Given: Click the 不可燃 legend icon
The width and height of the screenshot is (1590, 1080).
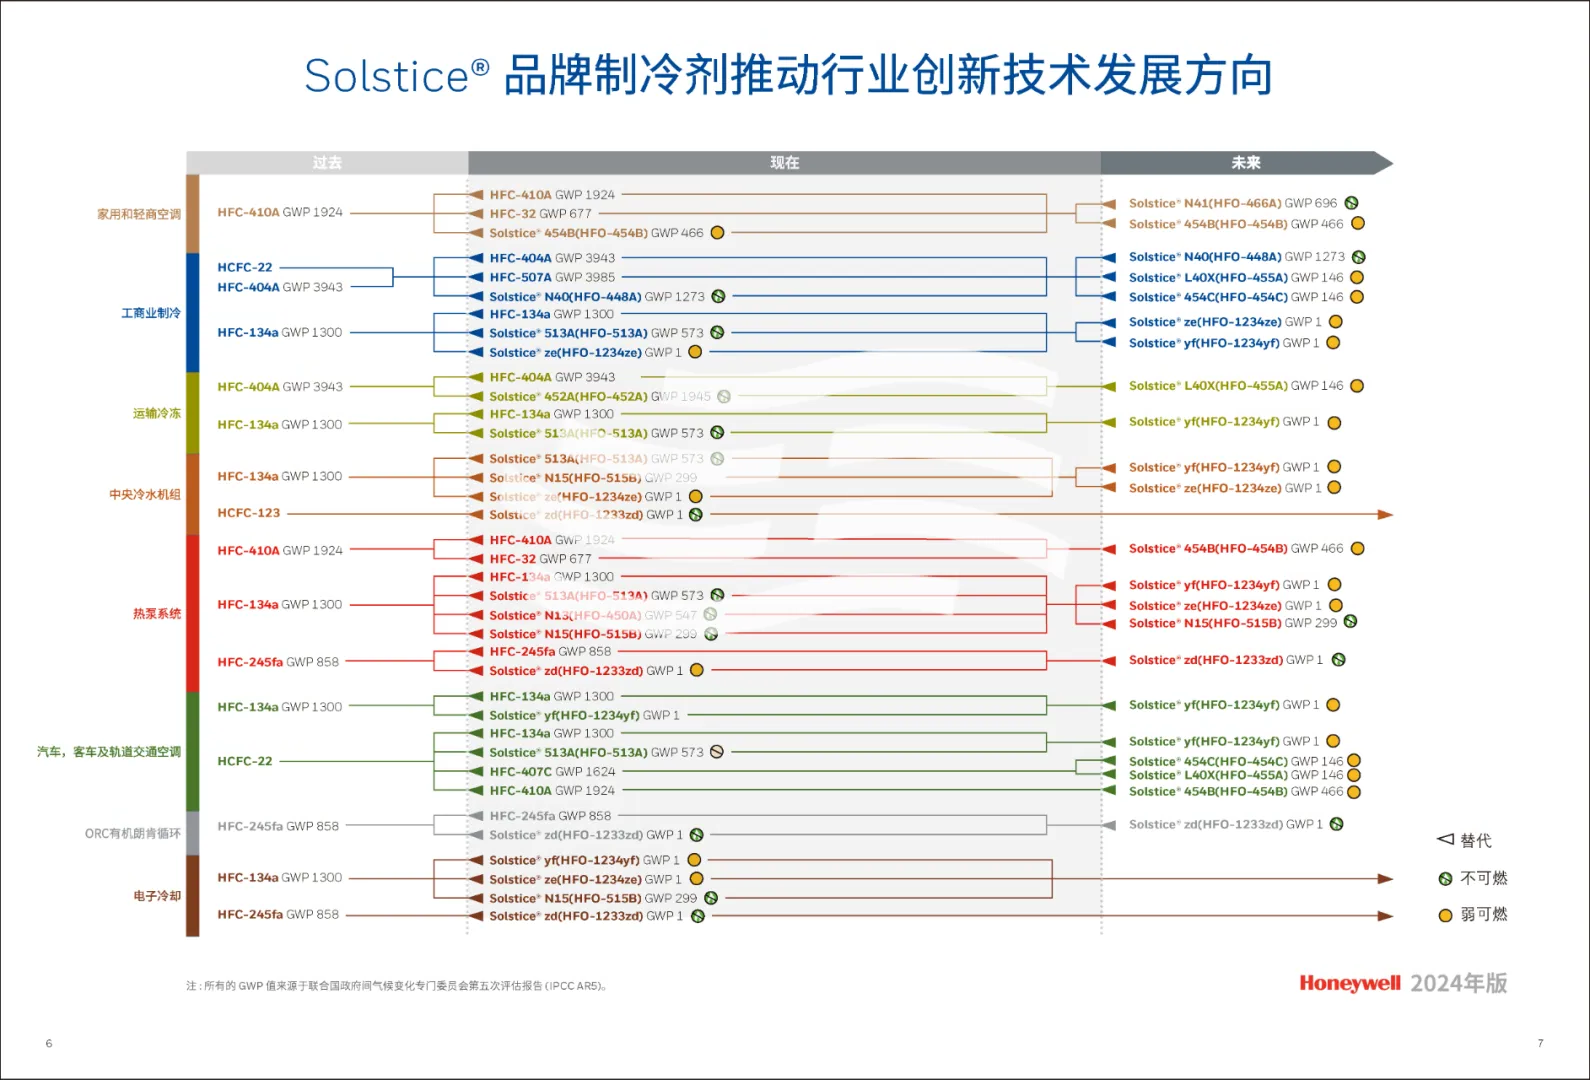Looking at the screenshot, I should point(1445,879).
